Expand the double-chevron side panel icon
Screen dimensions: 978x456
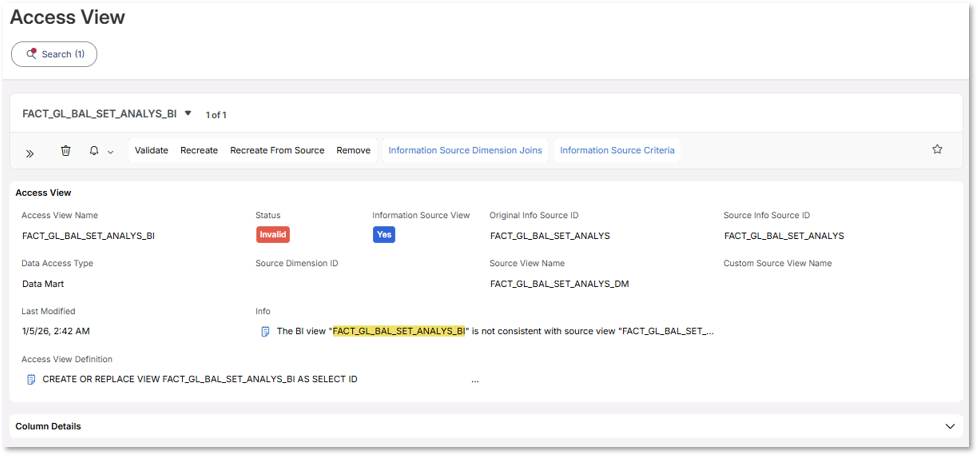[29, 151]
